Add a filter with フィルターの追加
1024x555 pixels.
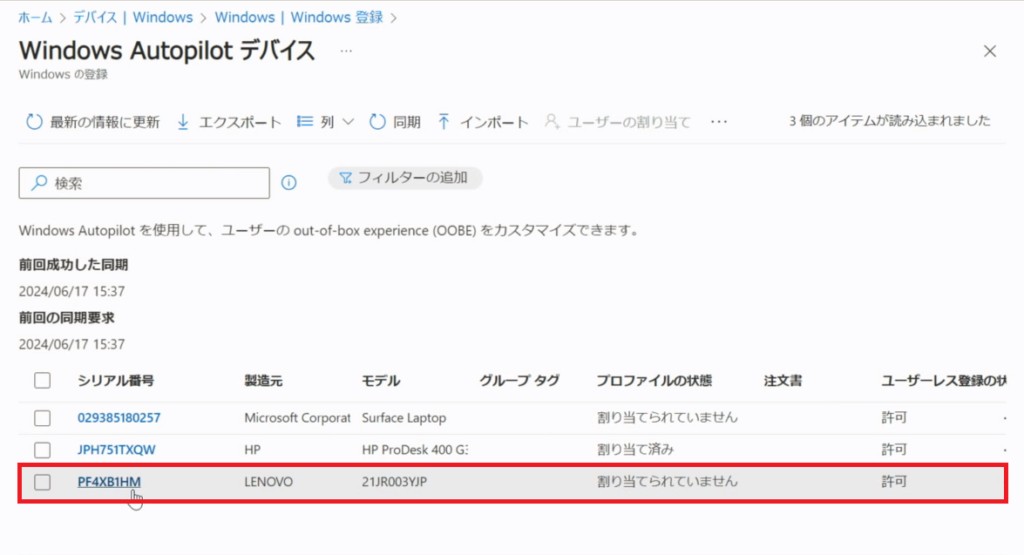(x=406, y=178)
